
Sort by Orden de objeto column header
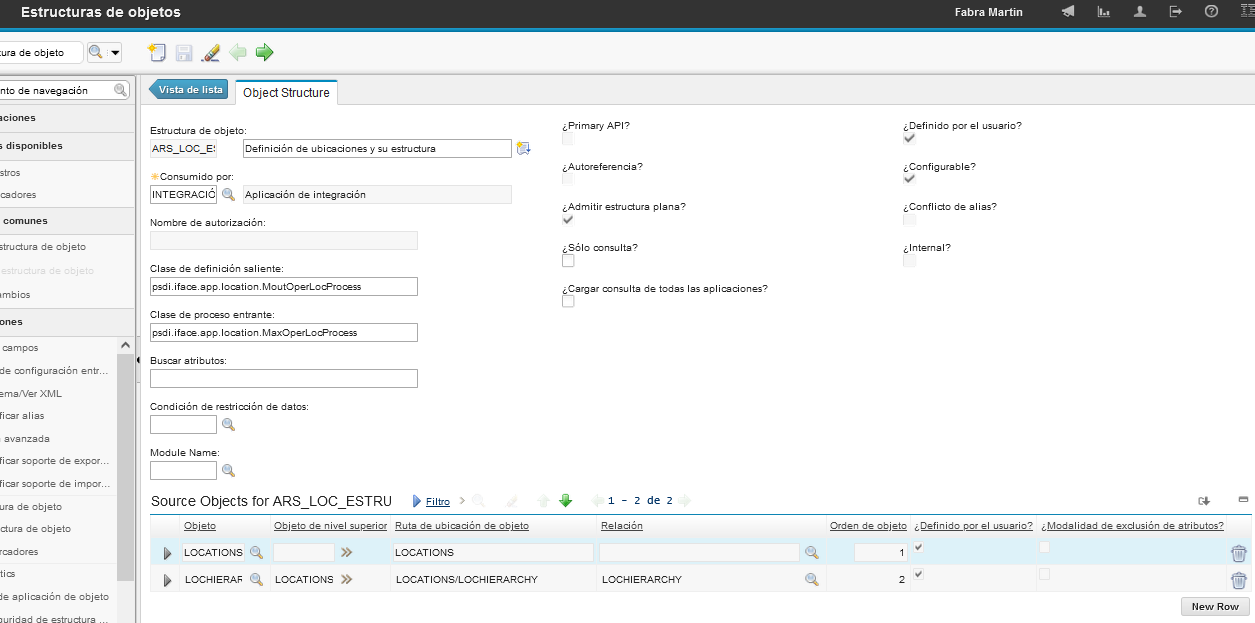point(868,526)
